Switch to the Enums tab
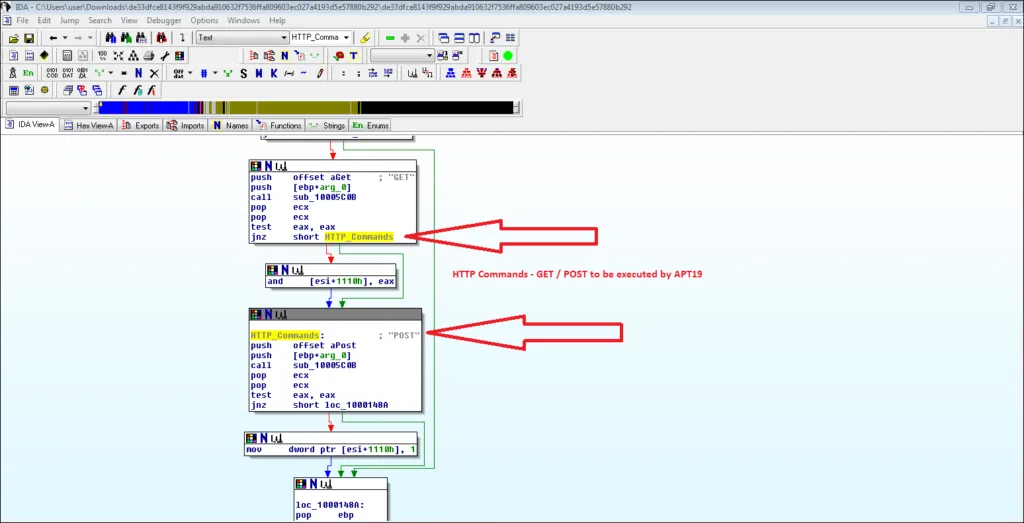 point(370,125)
